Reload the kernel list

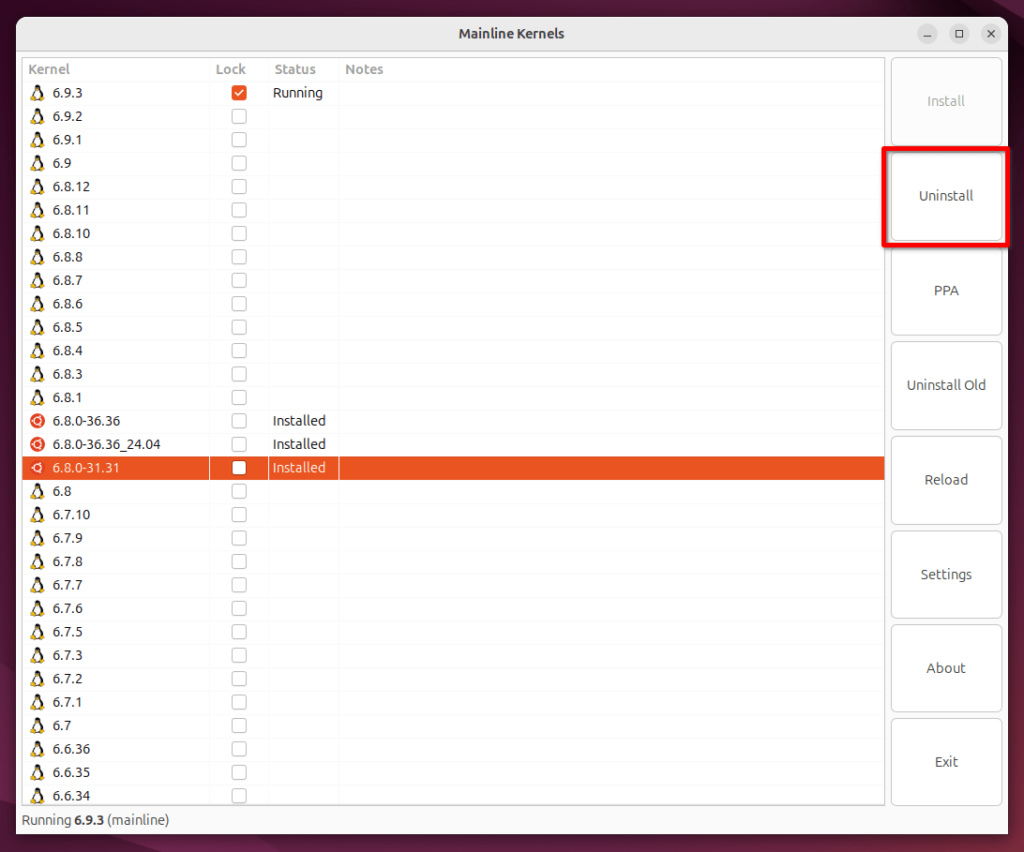point(946,480)
